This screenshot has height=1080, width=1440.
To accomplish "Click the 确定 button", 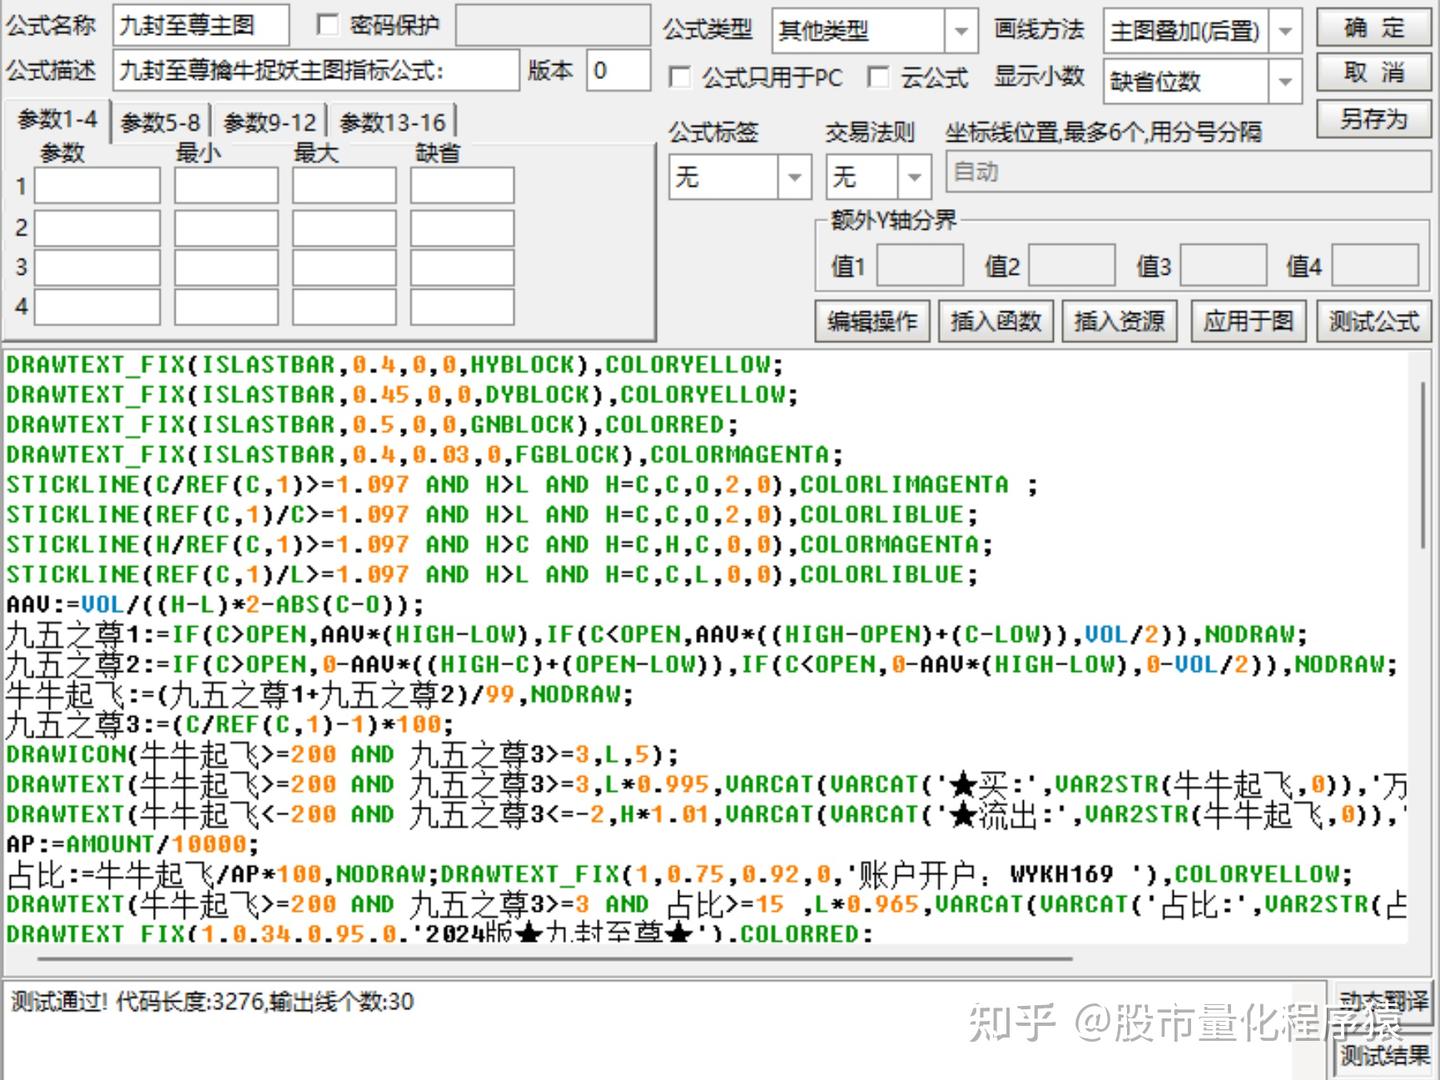I will tap(1374, 28).
